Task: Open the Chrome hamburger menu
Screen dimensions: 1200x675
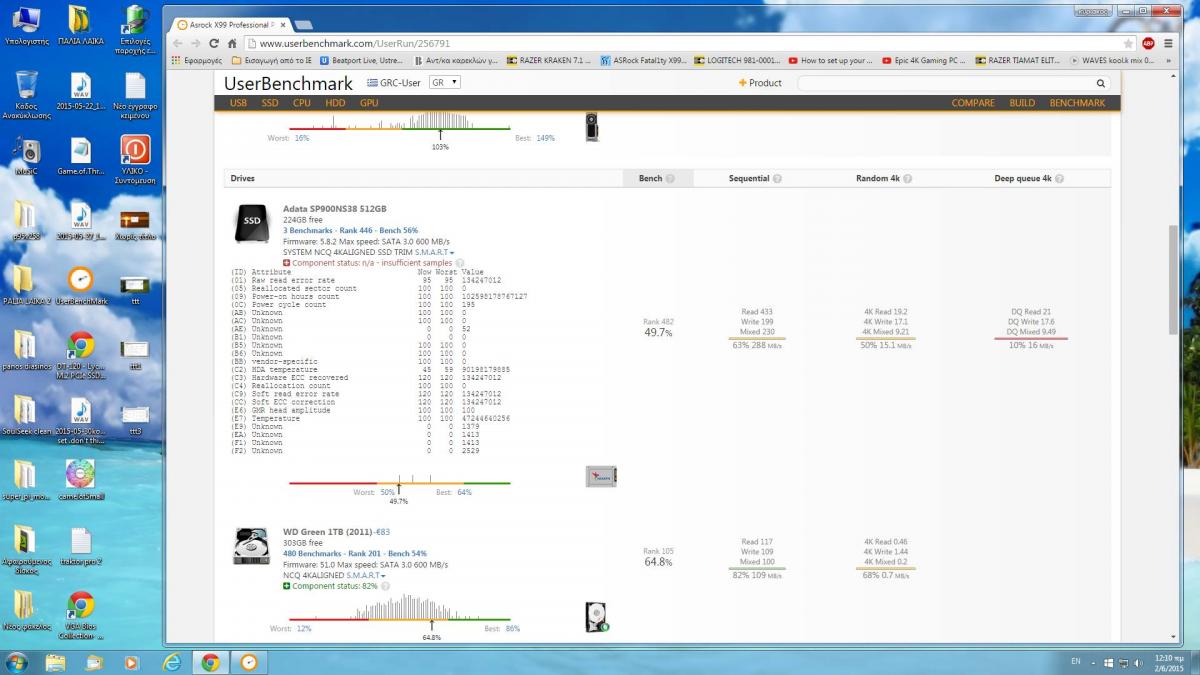Action: point(1166,43)
